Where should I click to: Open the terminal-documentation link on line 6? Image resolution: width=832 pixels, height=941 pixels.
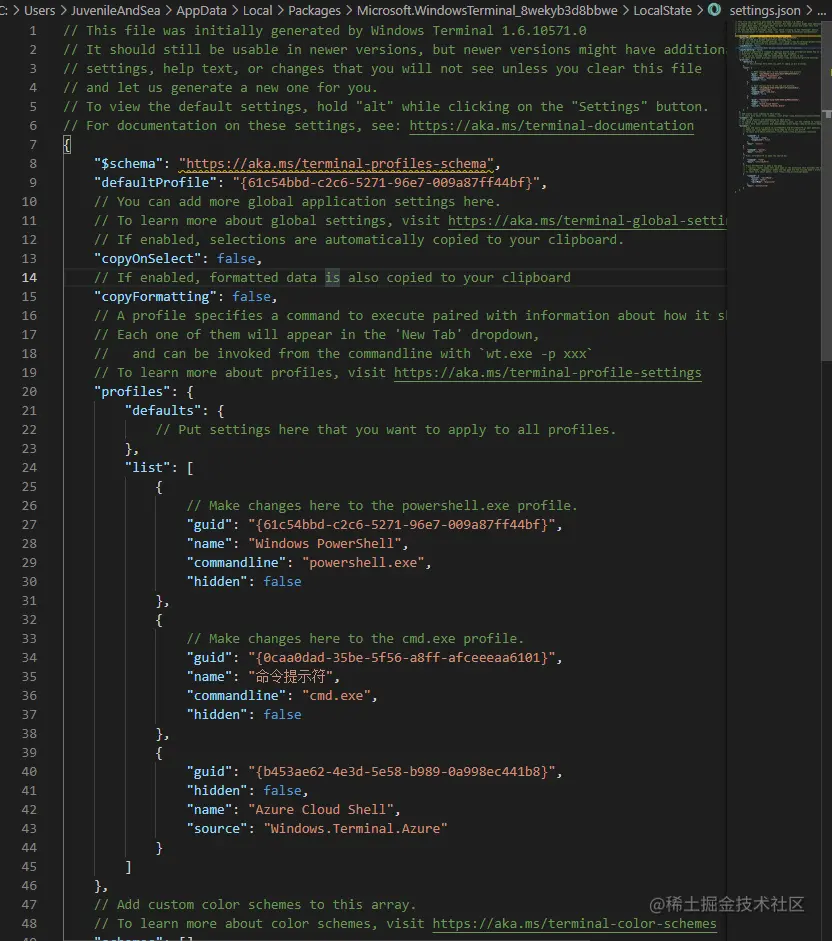click(x=551, y=125)
